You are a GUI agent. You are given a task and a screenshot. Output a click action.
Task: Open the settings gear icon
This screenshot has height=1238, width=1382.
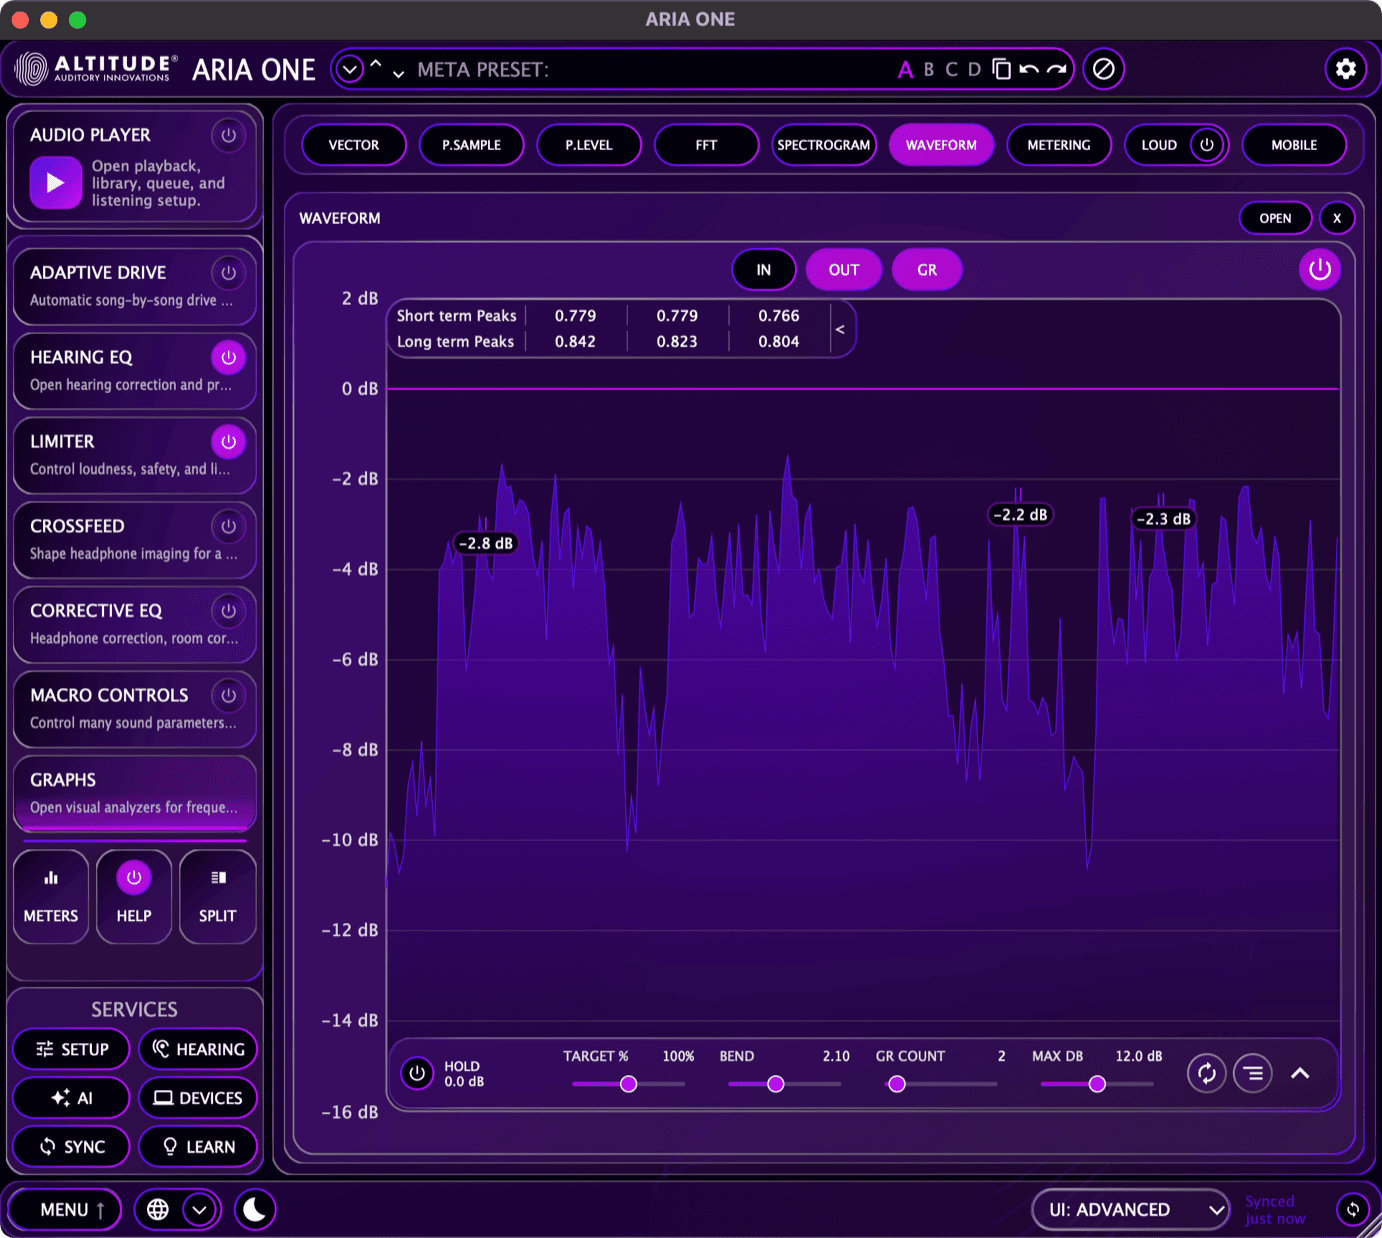pos(1346,69)
